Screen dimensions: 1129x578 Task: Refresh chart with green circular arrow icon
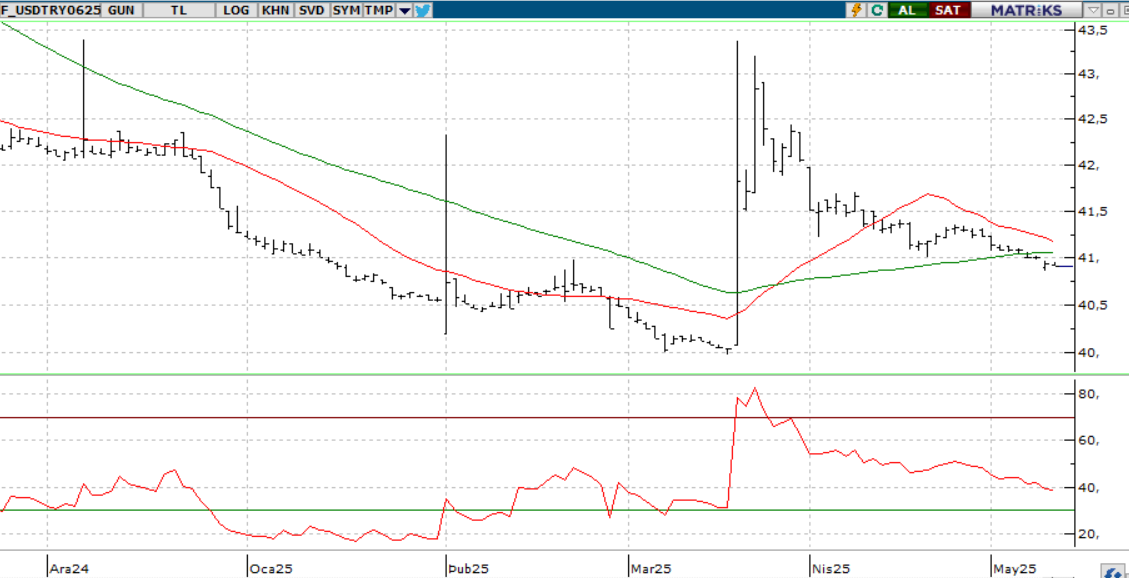877,10
